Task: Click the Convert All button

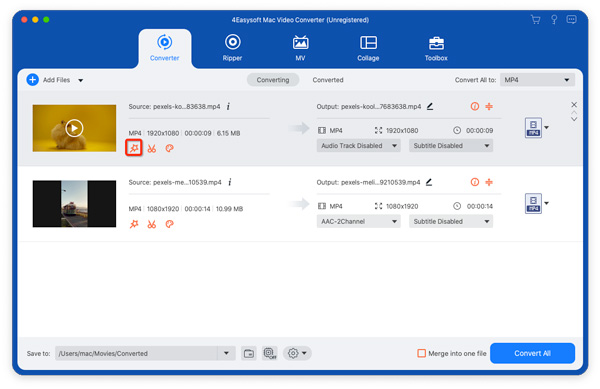Action: 532,353
